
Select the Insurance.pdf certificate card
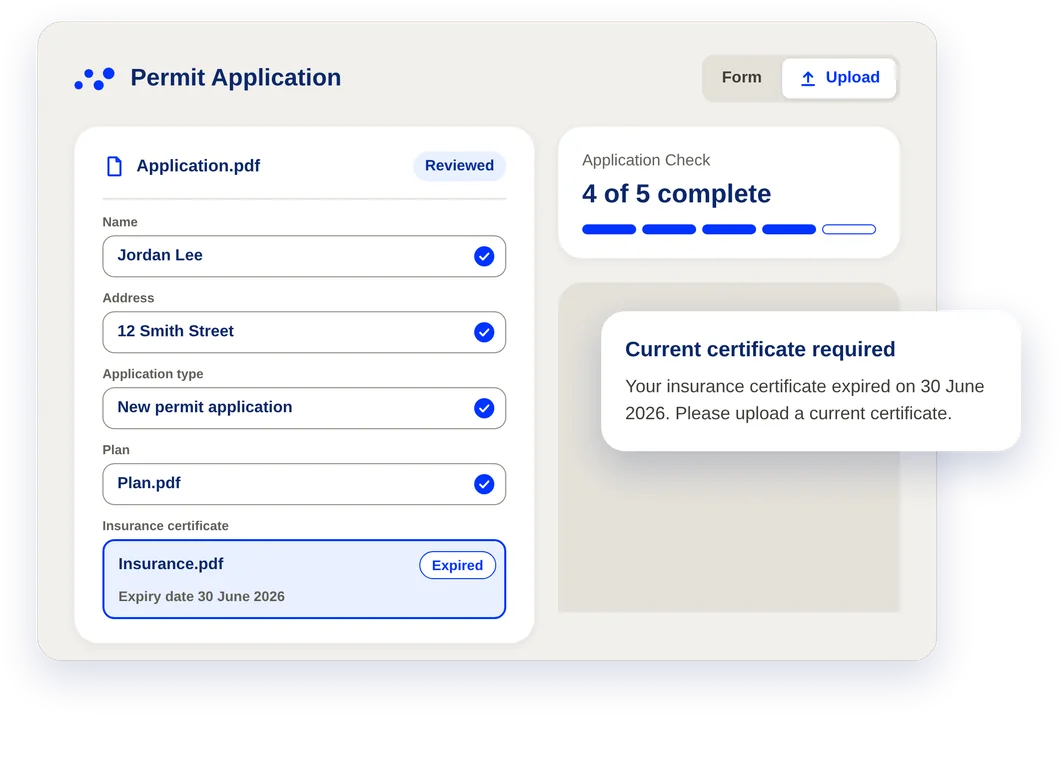click(304, 579)
